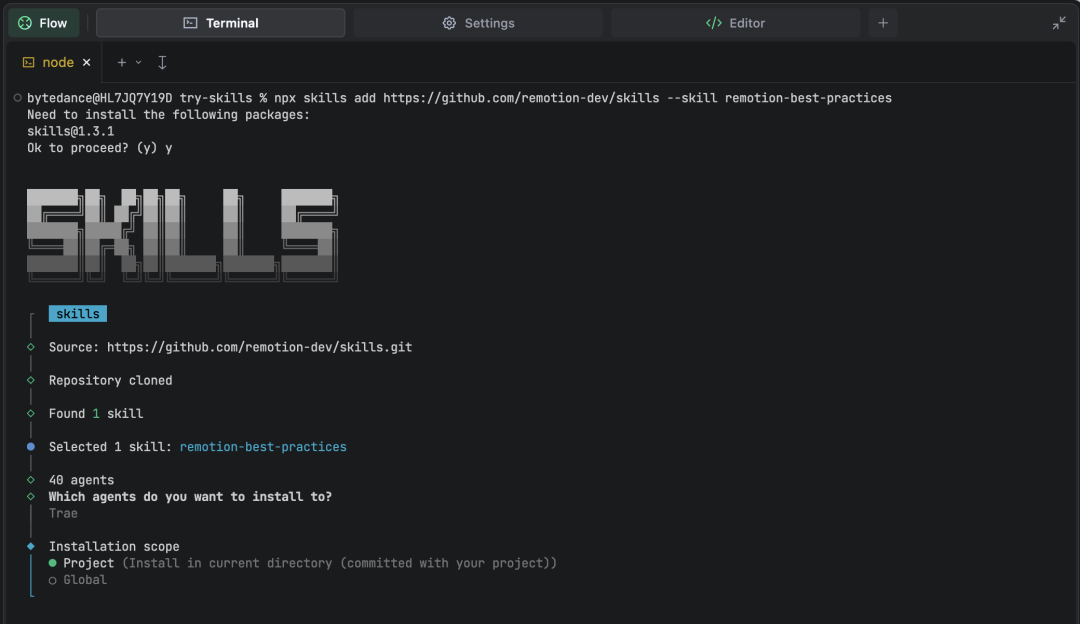Viewport: 1080px width, 624px height.
Task: Switch to the Editor tab
Action: coord(735,23)
